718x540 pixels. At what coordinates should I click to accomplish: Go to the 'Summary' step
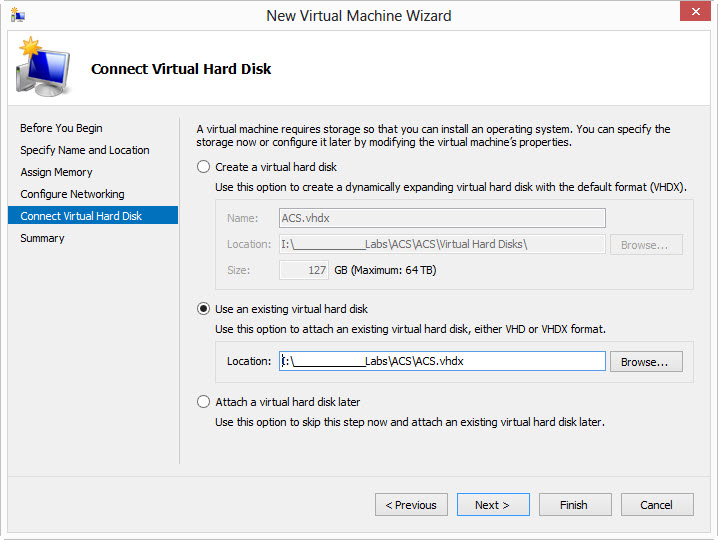[42, 238]
